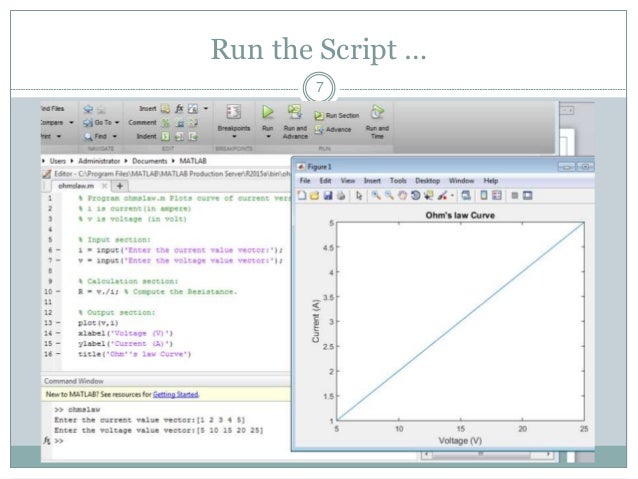Click the Comment lines percent icon

tap(165, 122)
